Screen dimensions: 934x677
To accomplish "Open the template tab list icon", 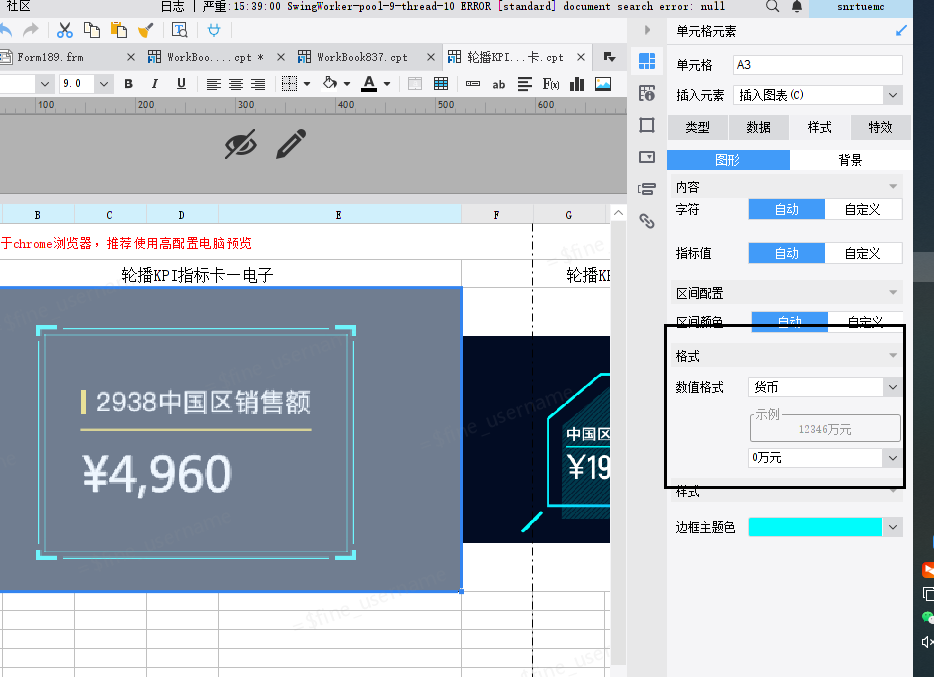I will pos(609,57).
